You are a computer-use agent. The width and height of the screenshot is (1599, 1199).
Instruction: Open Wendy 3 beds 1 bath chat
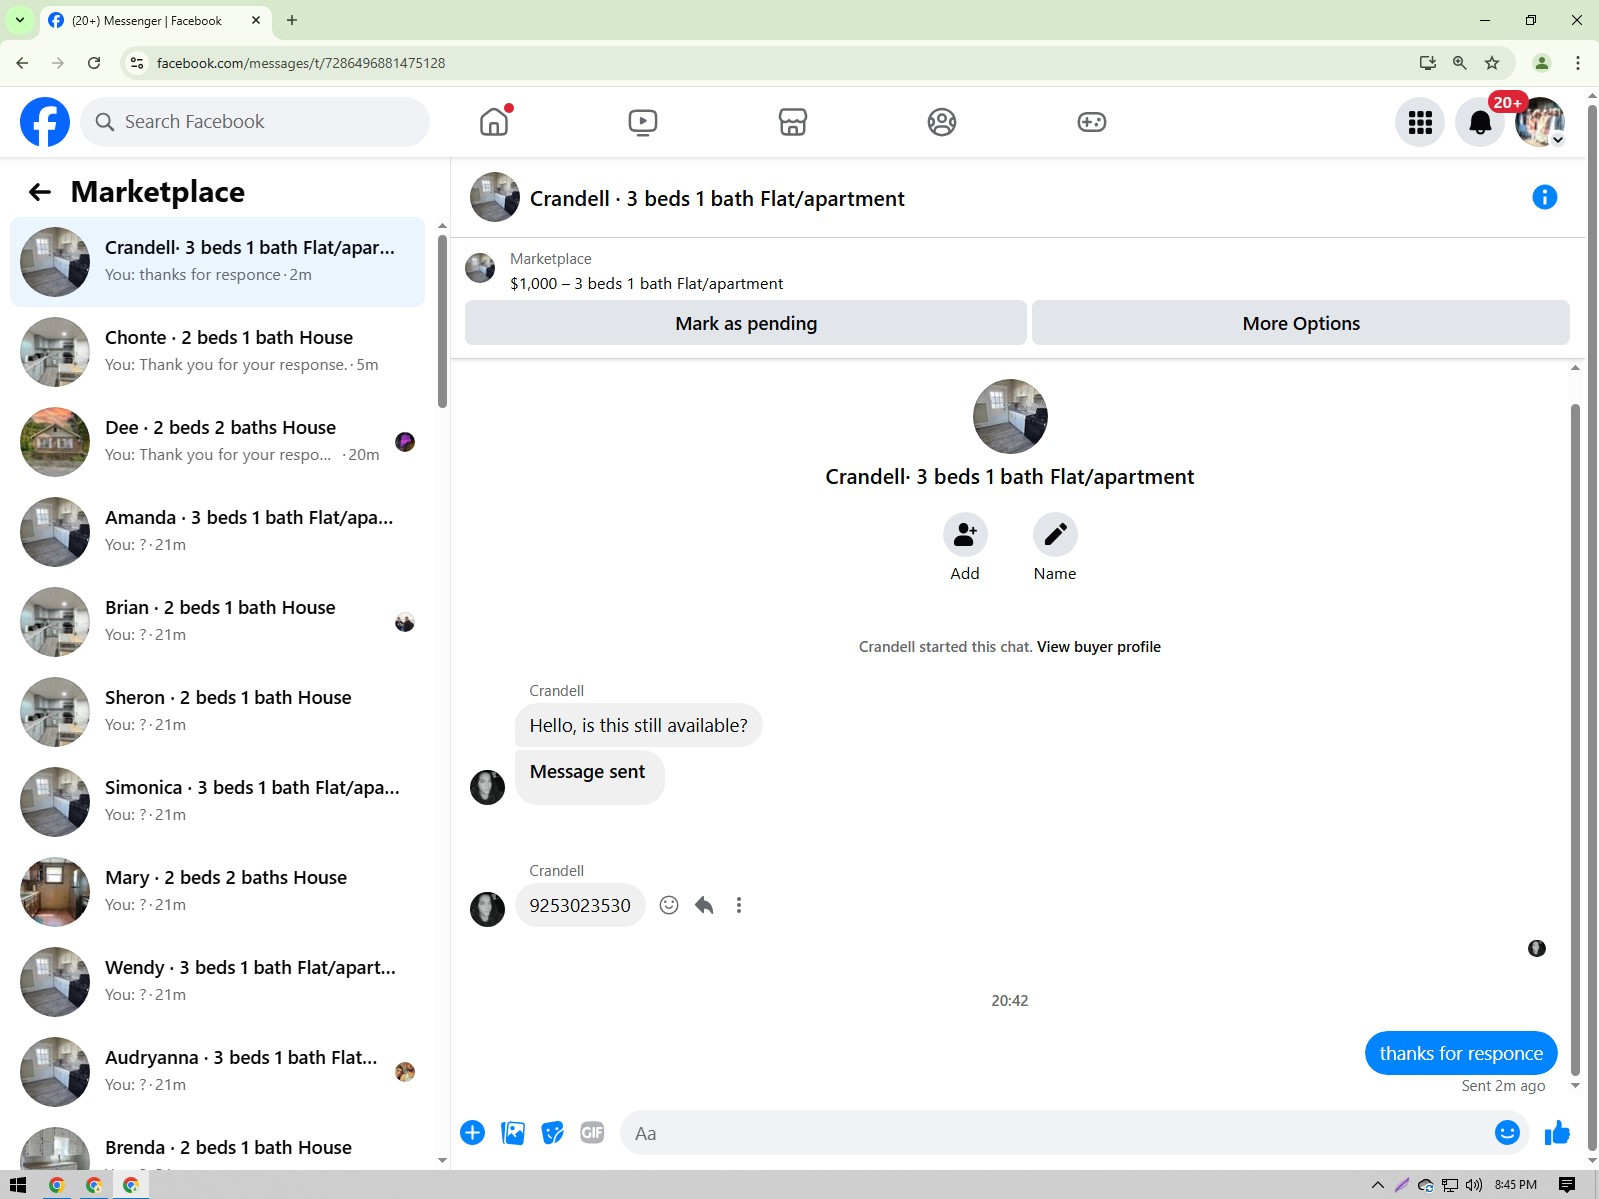point(217,982)
